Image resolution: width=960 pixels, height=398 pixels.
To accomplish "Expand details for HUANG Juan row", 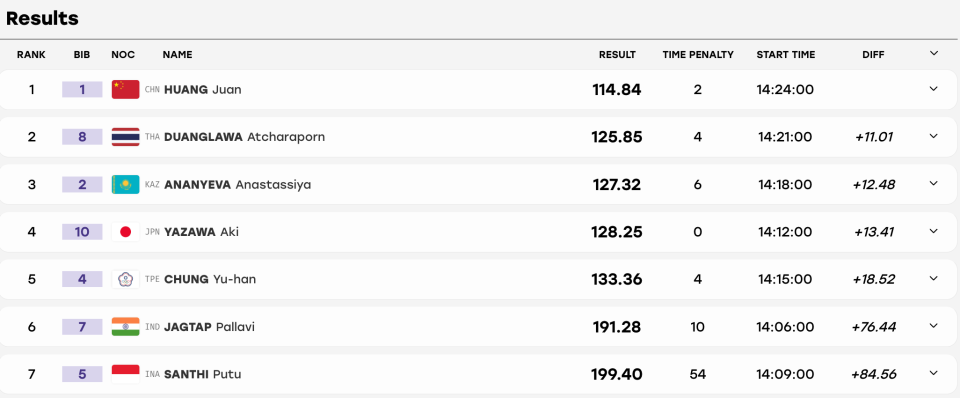I will [934, 89].
